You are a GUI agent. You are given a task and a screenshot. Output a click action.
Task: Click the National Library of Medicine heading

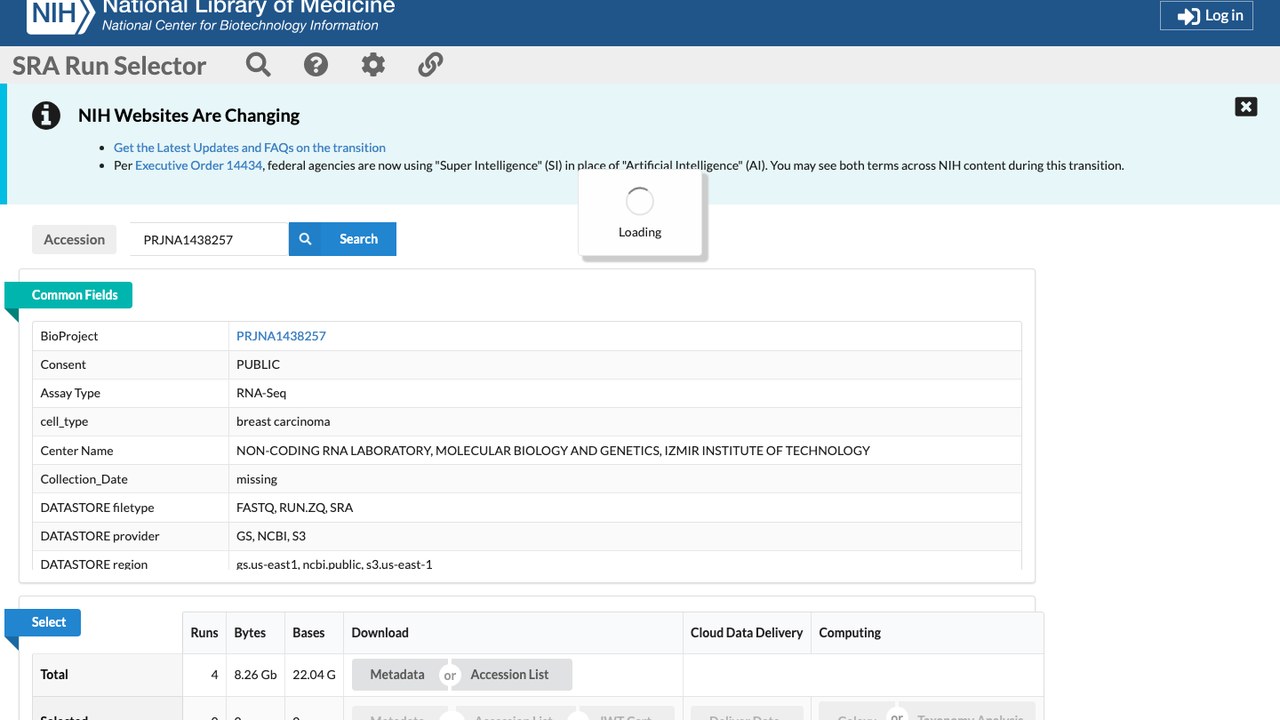[x=249, y=7]
